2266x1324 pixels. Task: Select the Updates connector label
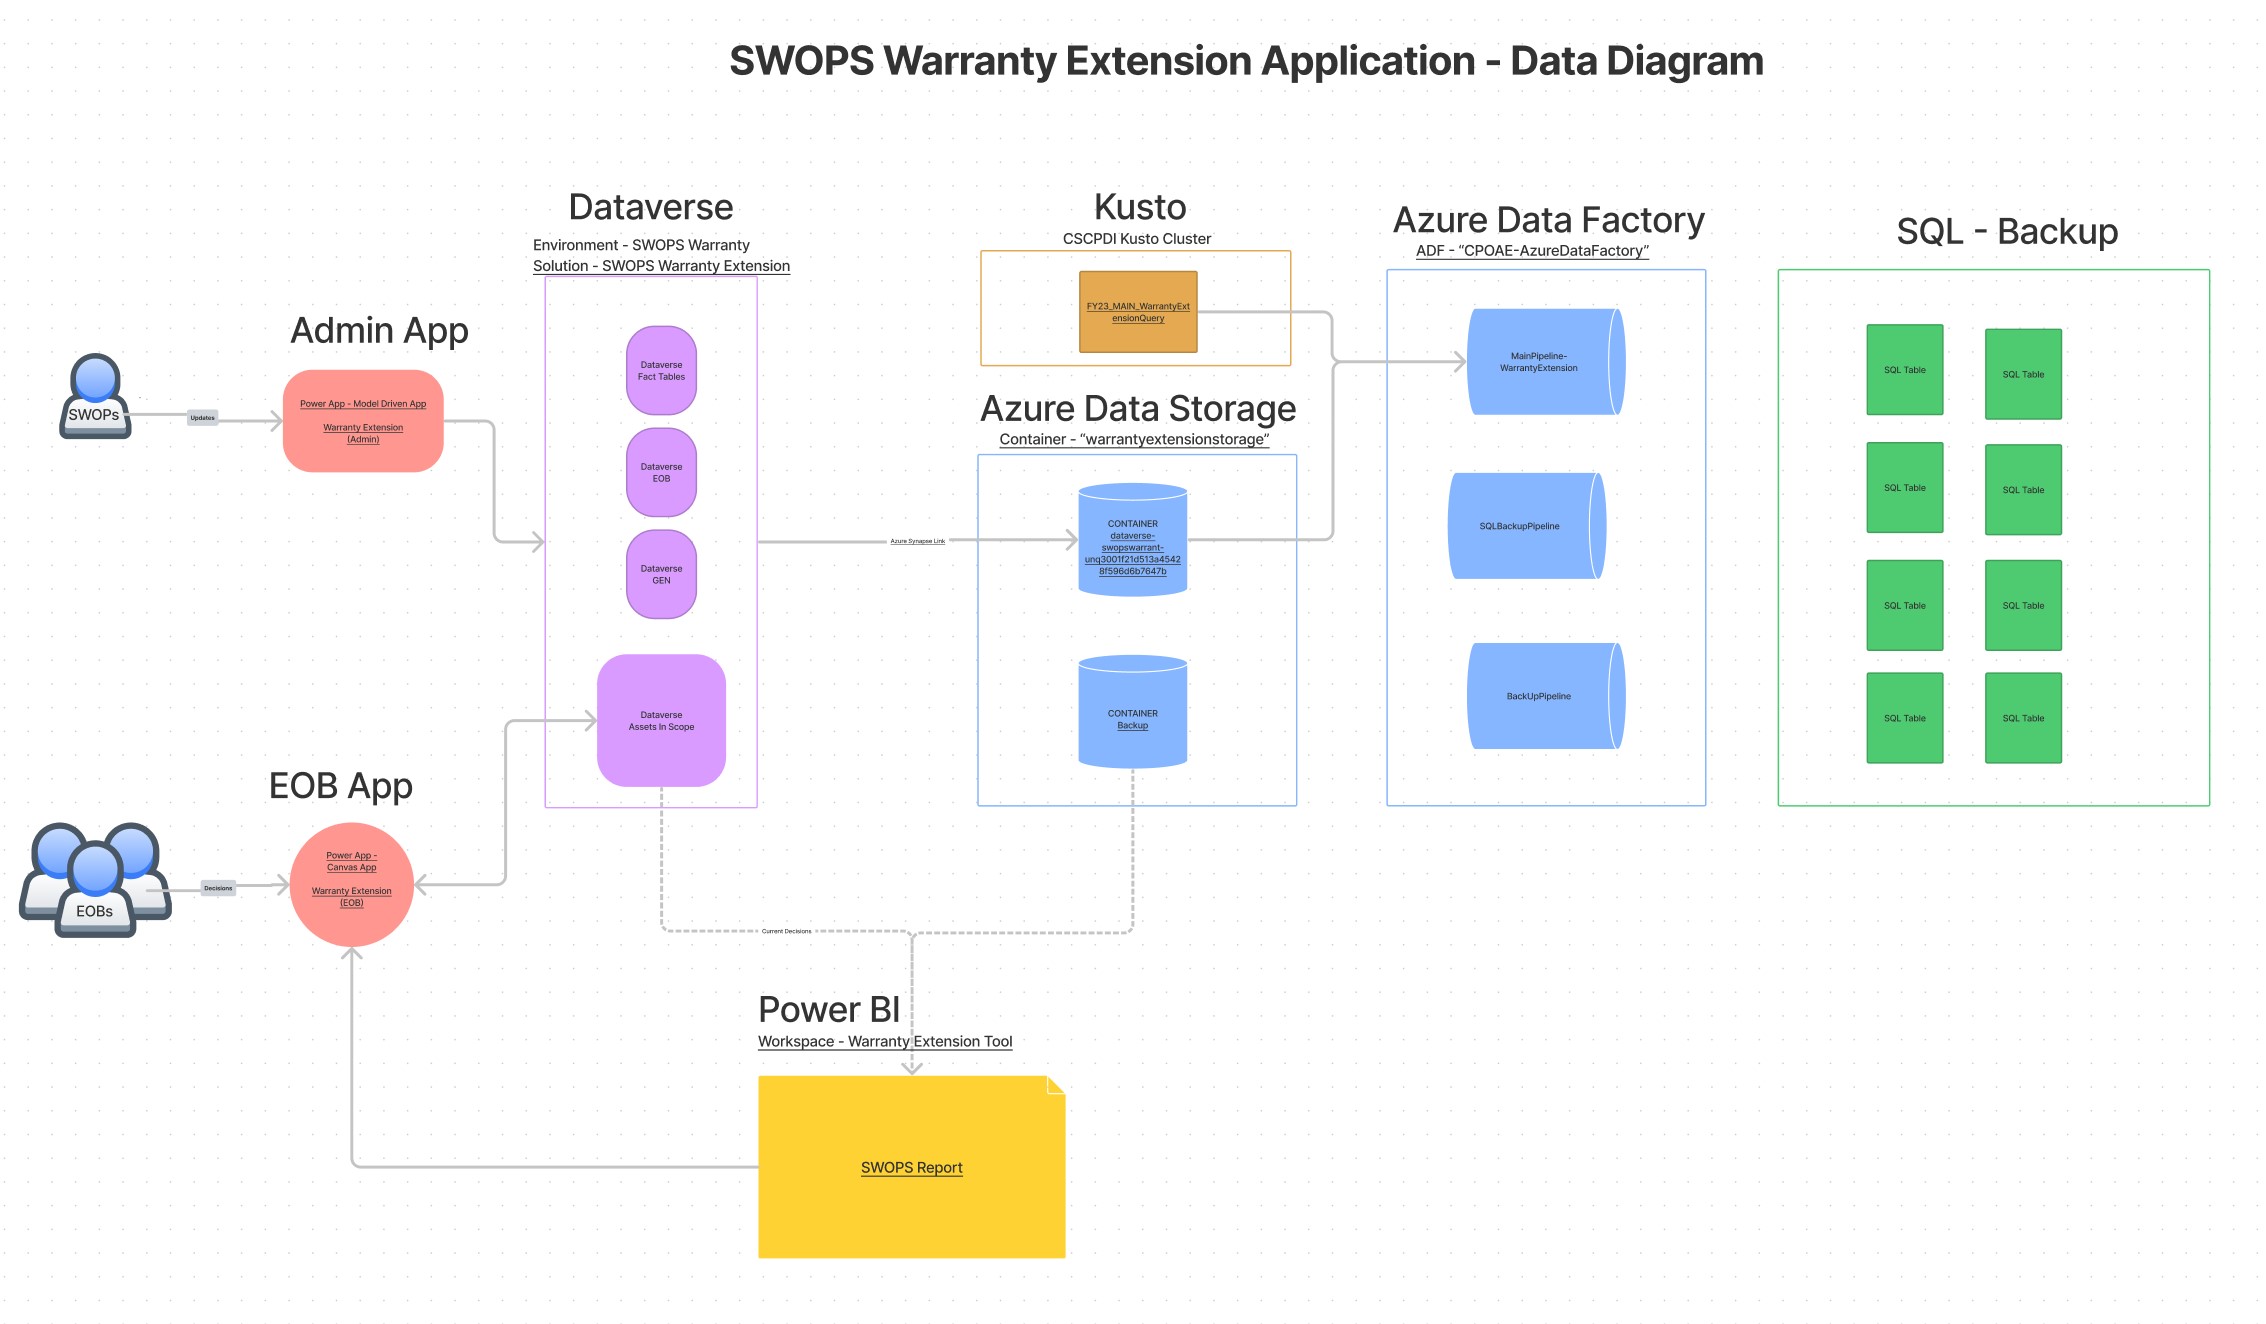coord(203,418)
